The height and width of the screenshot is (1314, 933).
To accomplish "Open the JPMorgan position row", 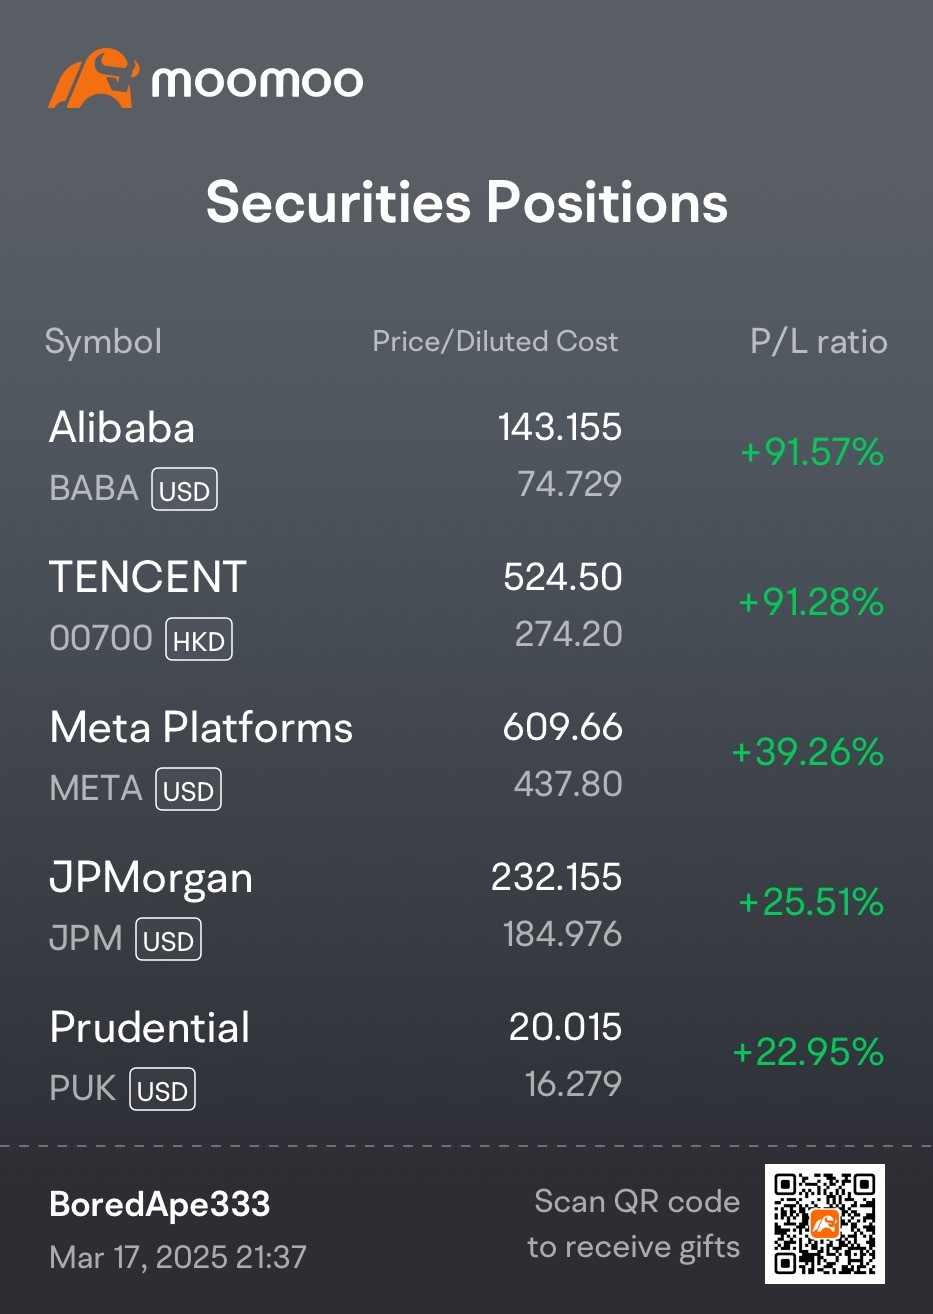I will [x=466, y=905].
